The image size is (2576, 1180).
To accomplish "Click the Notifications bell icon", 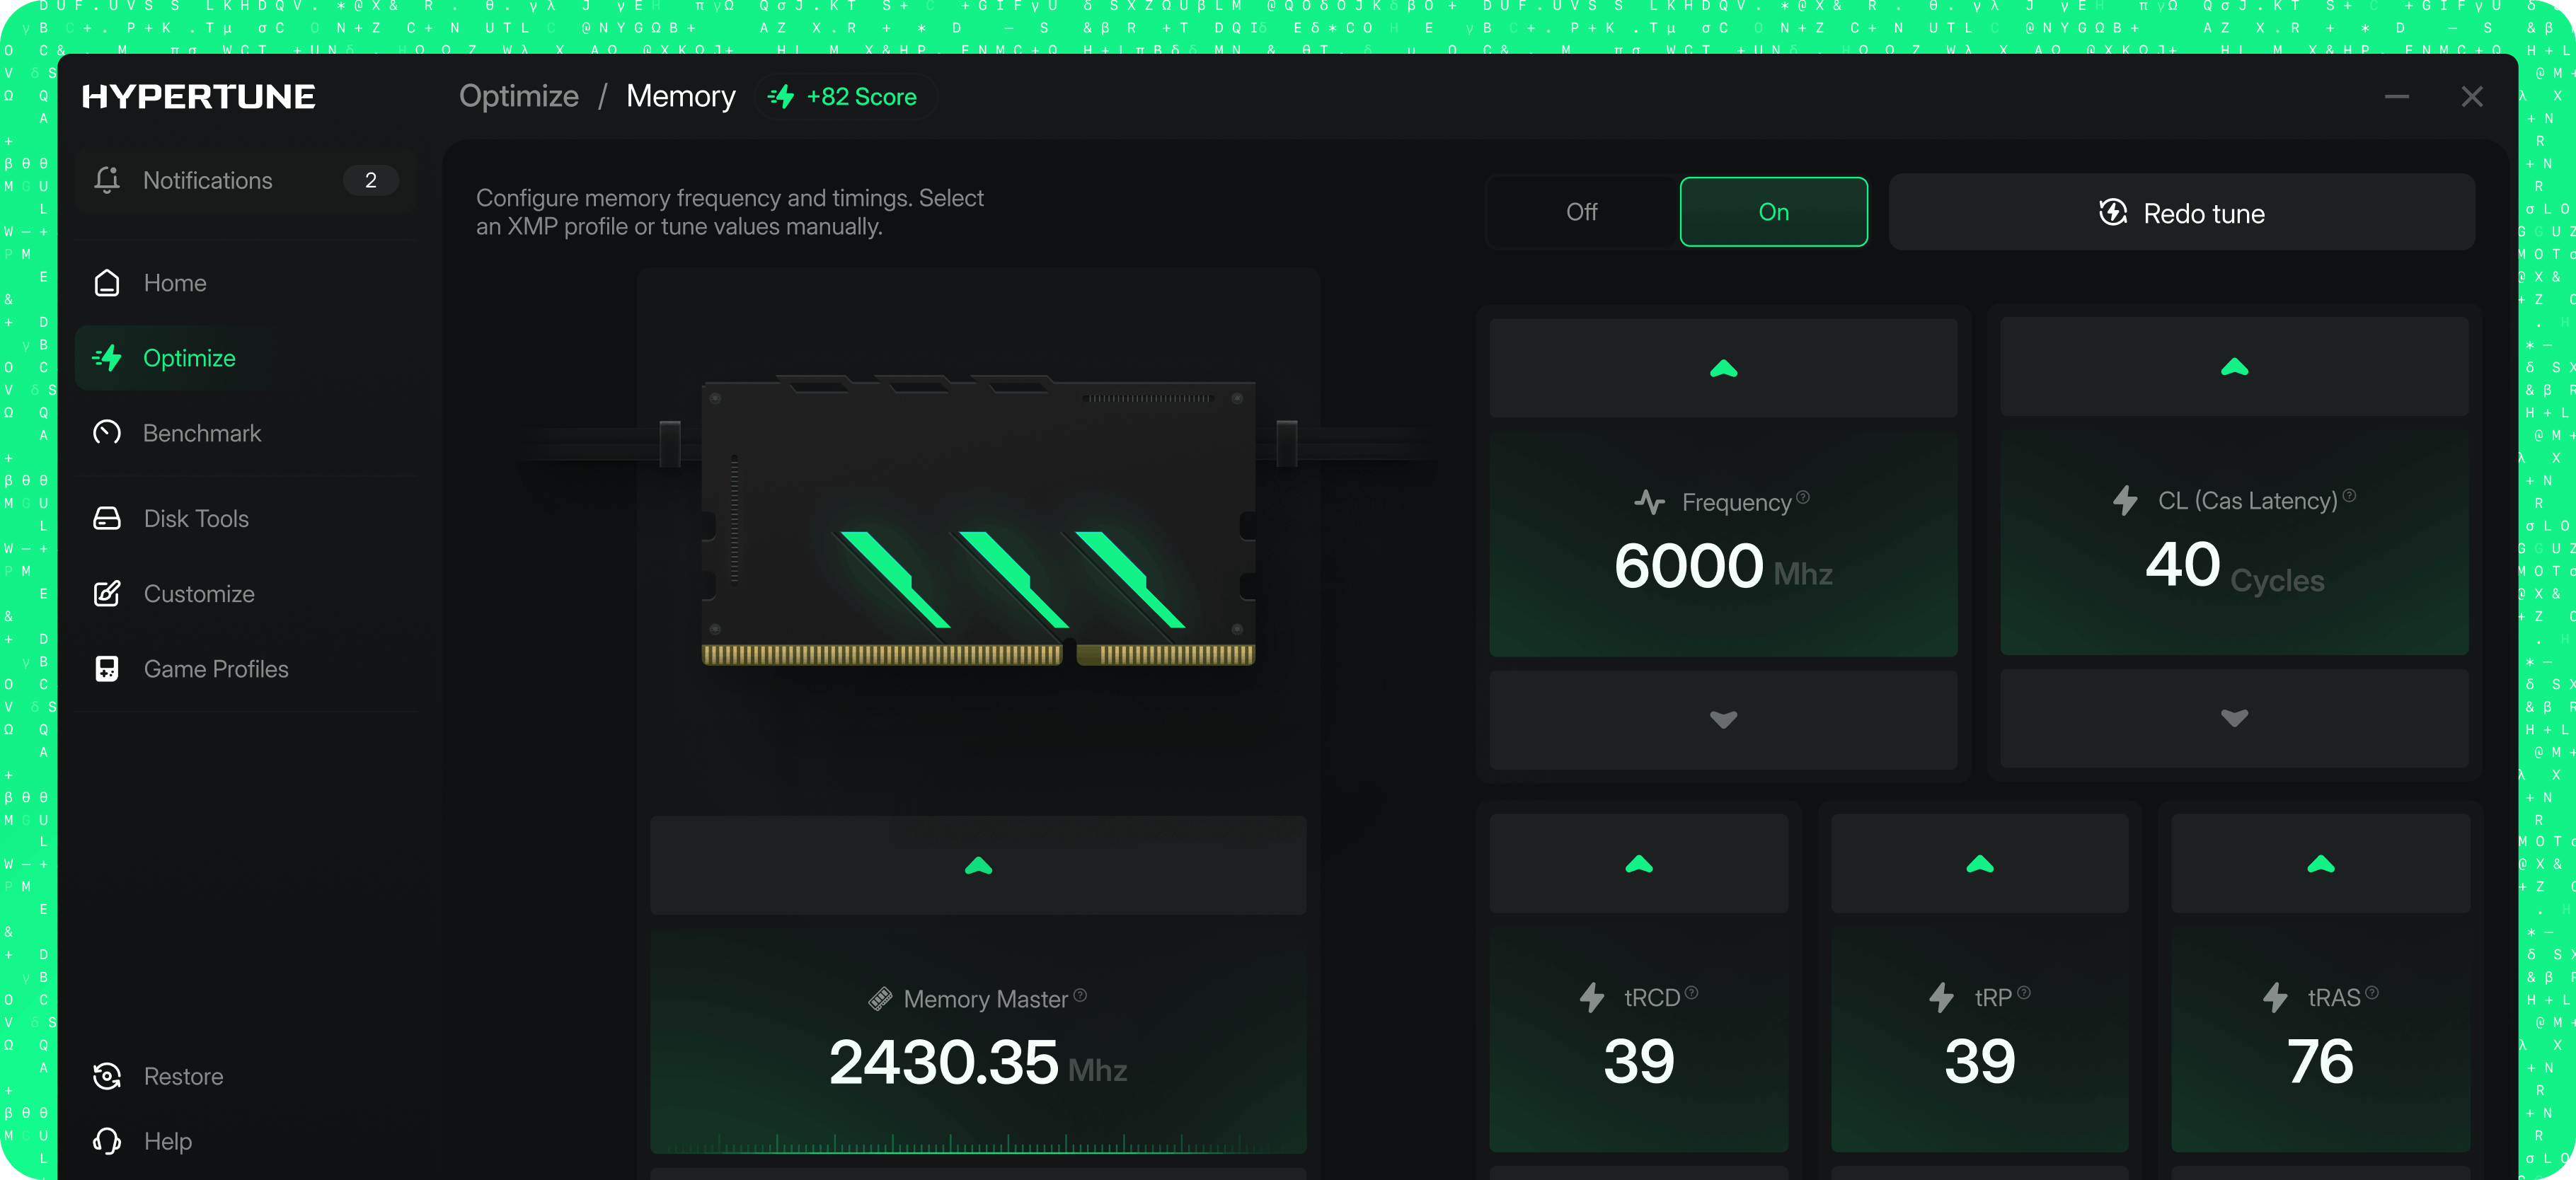I will [107, 180].
